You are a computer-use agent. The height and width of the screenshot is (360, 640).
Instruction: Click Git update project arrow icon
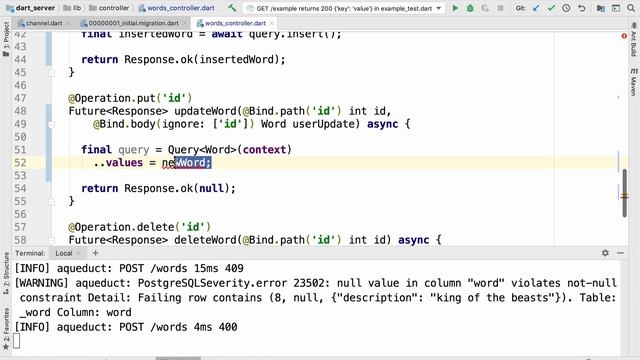(536, 8)
